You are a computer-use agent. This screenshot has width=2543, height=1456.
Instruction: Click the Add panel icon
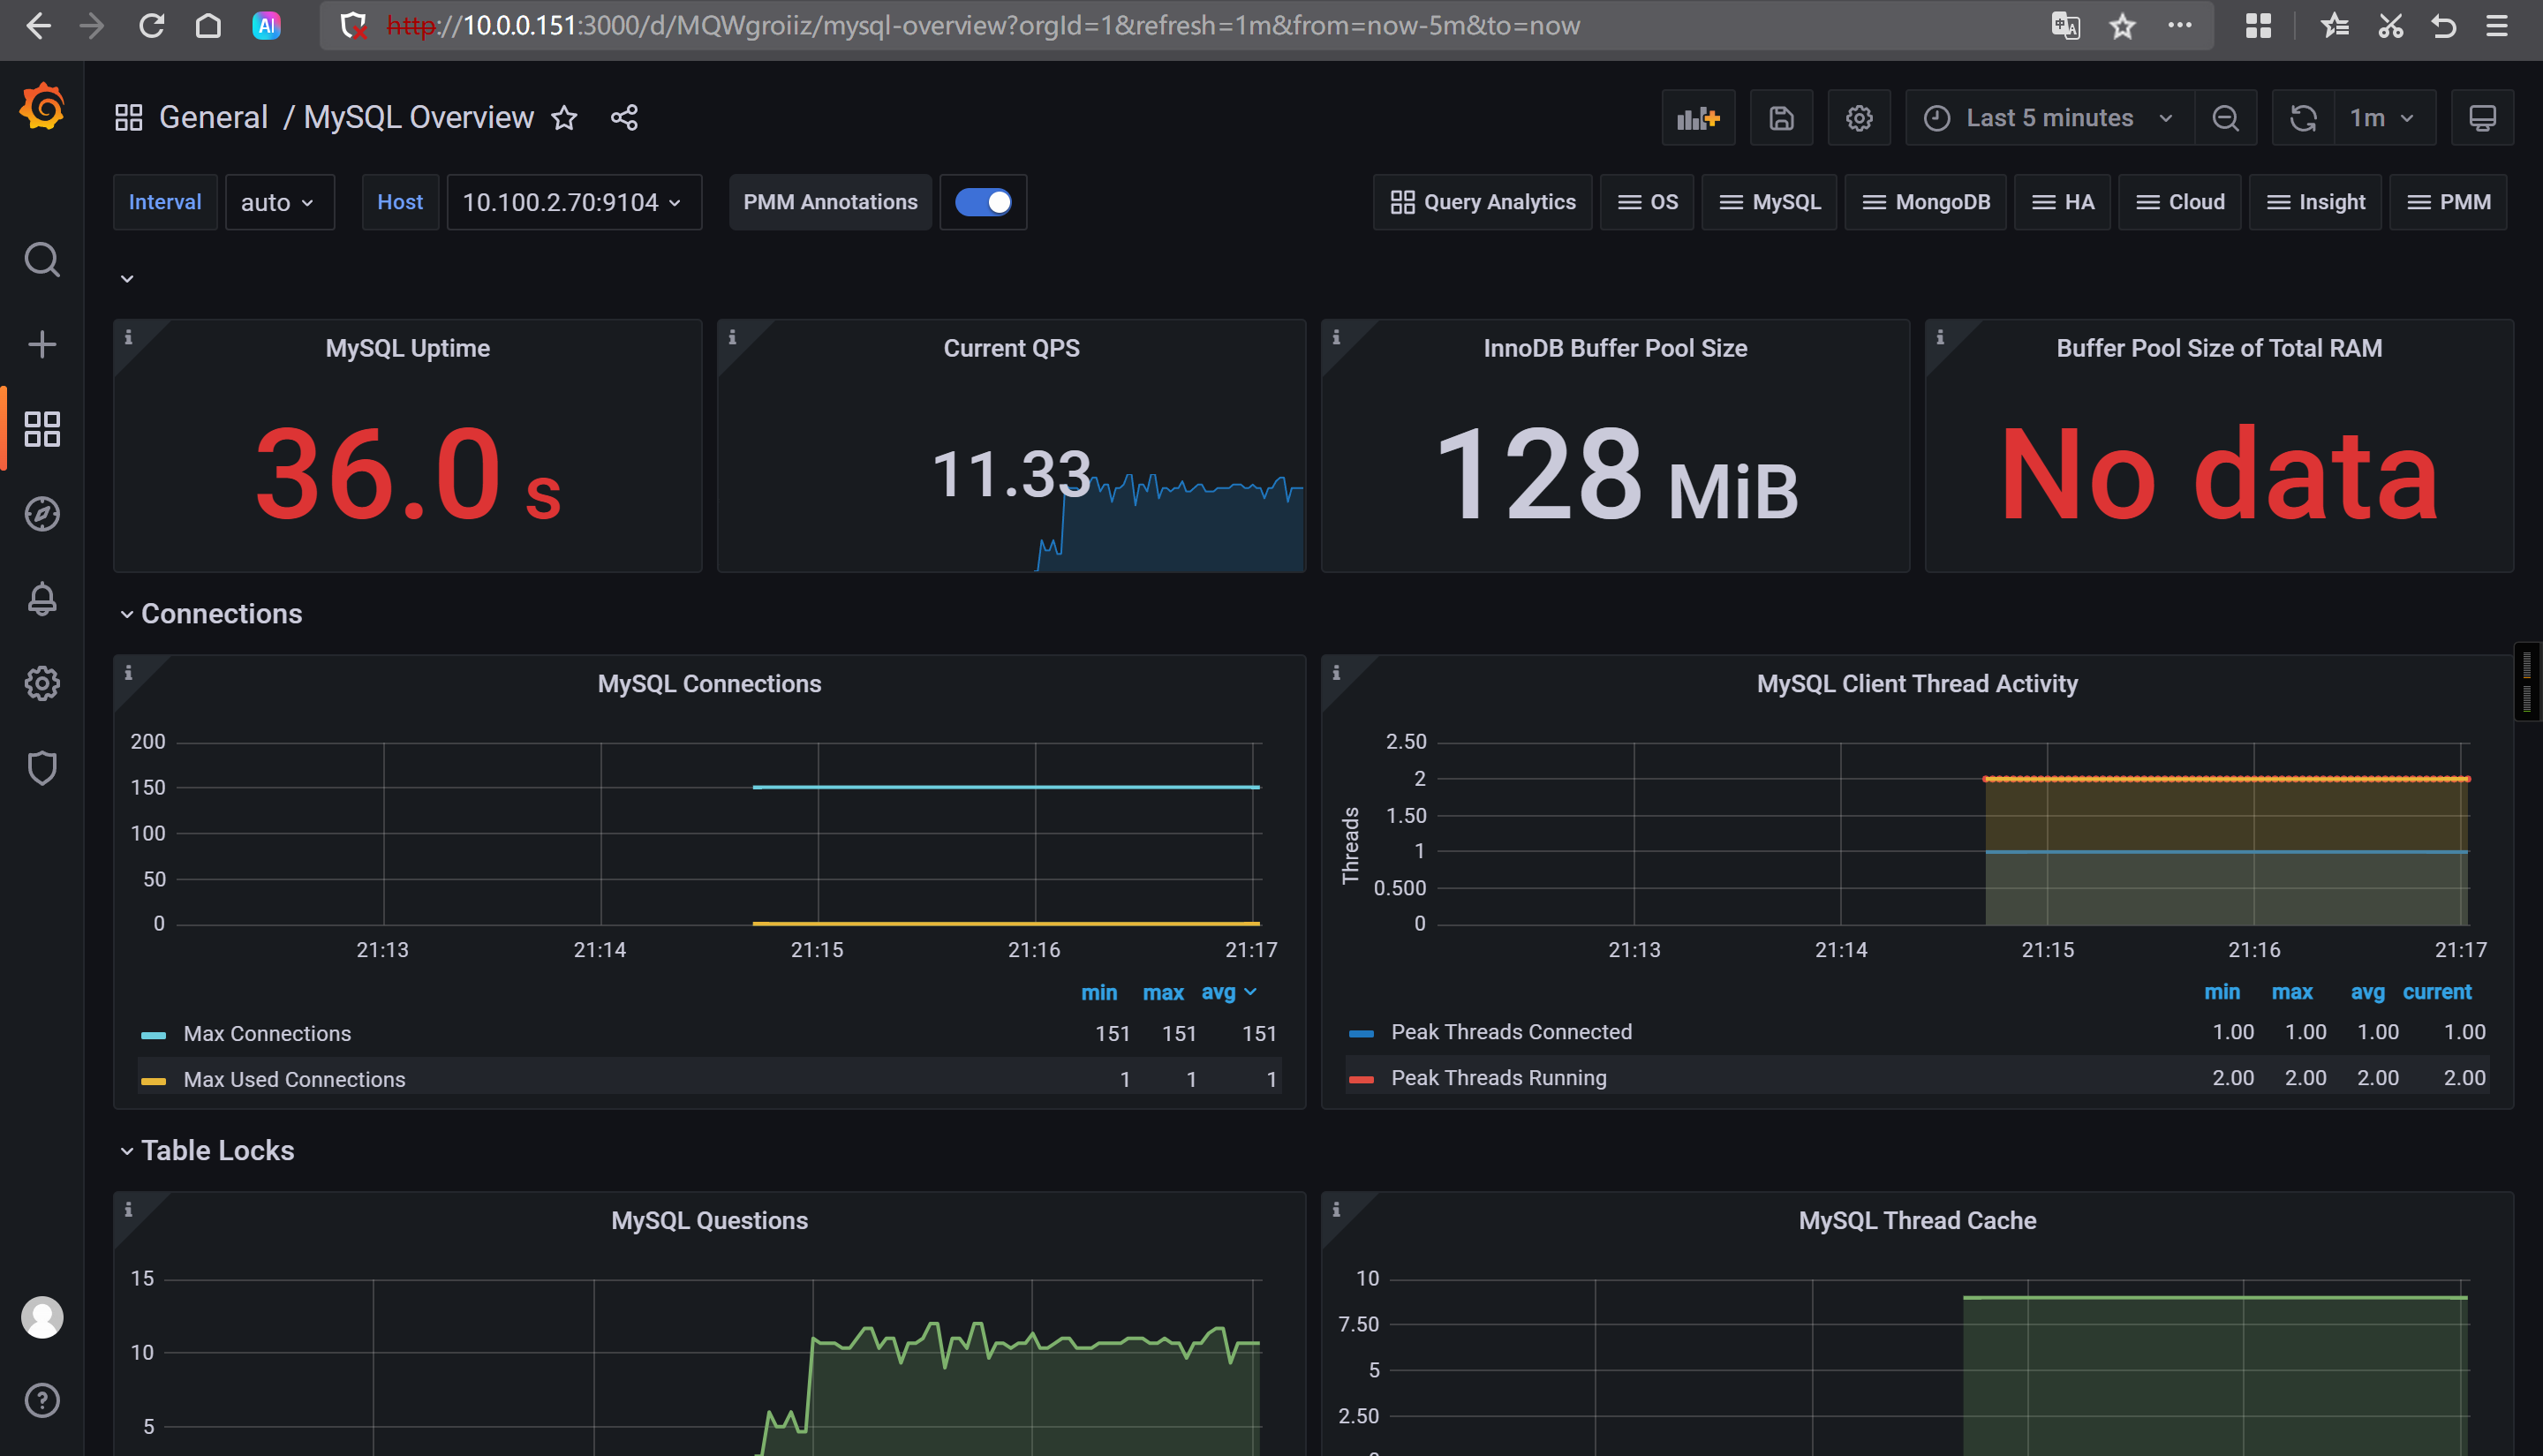[1698, 118]
